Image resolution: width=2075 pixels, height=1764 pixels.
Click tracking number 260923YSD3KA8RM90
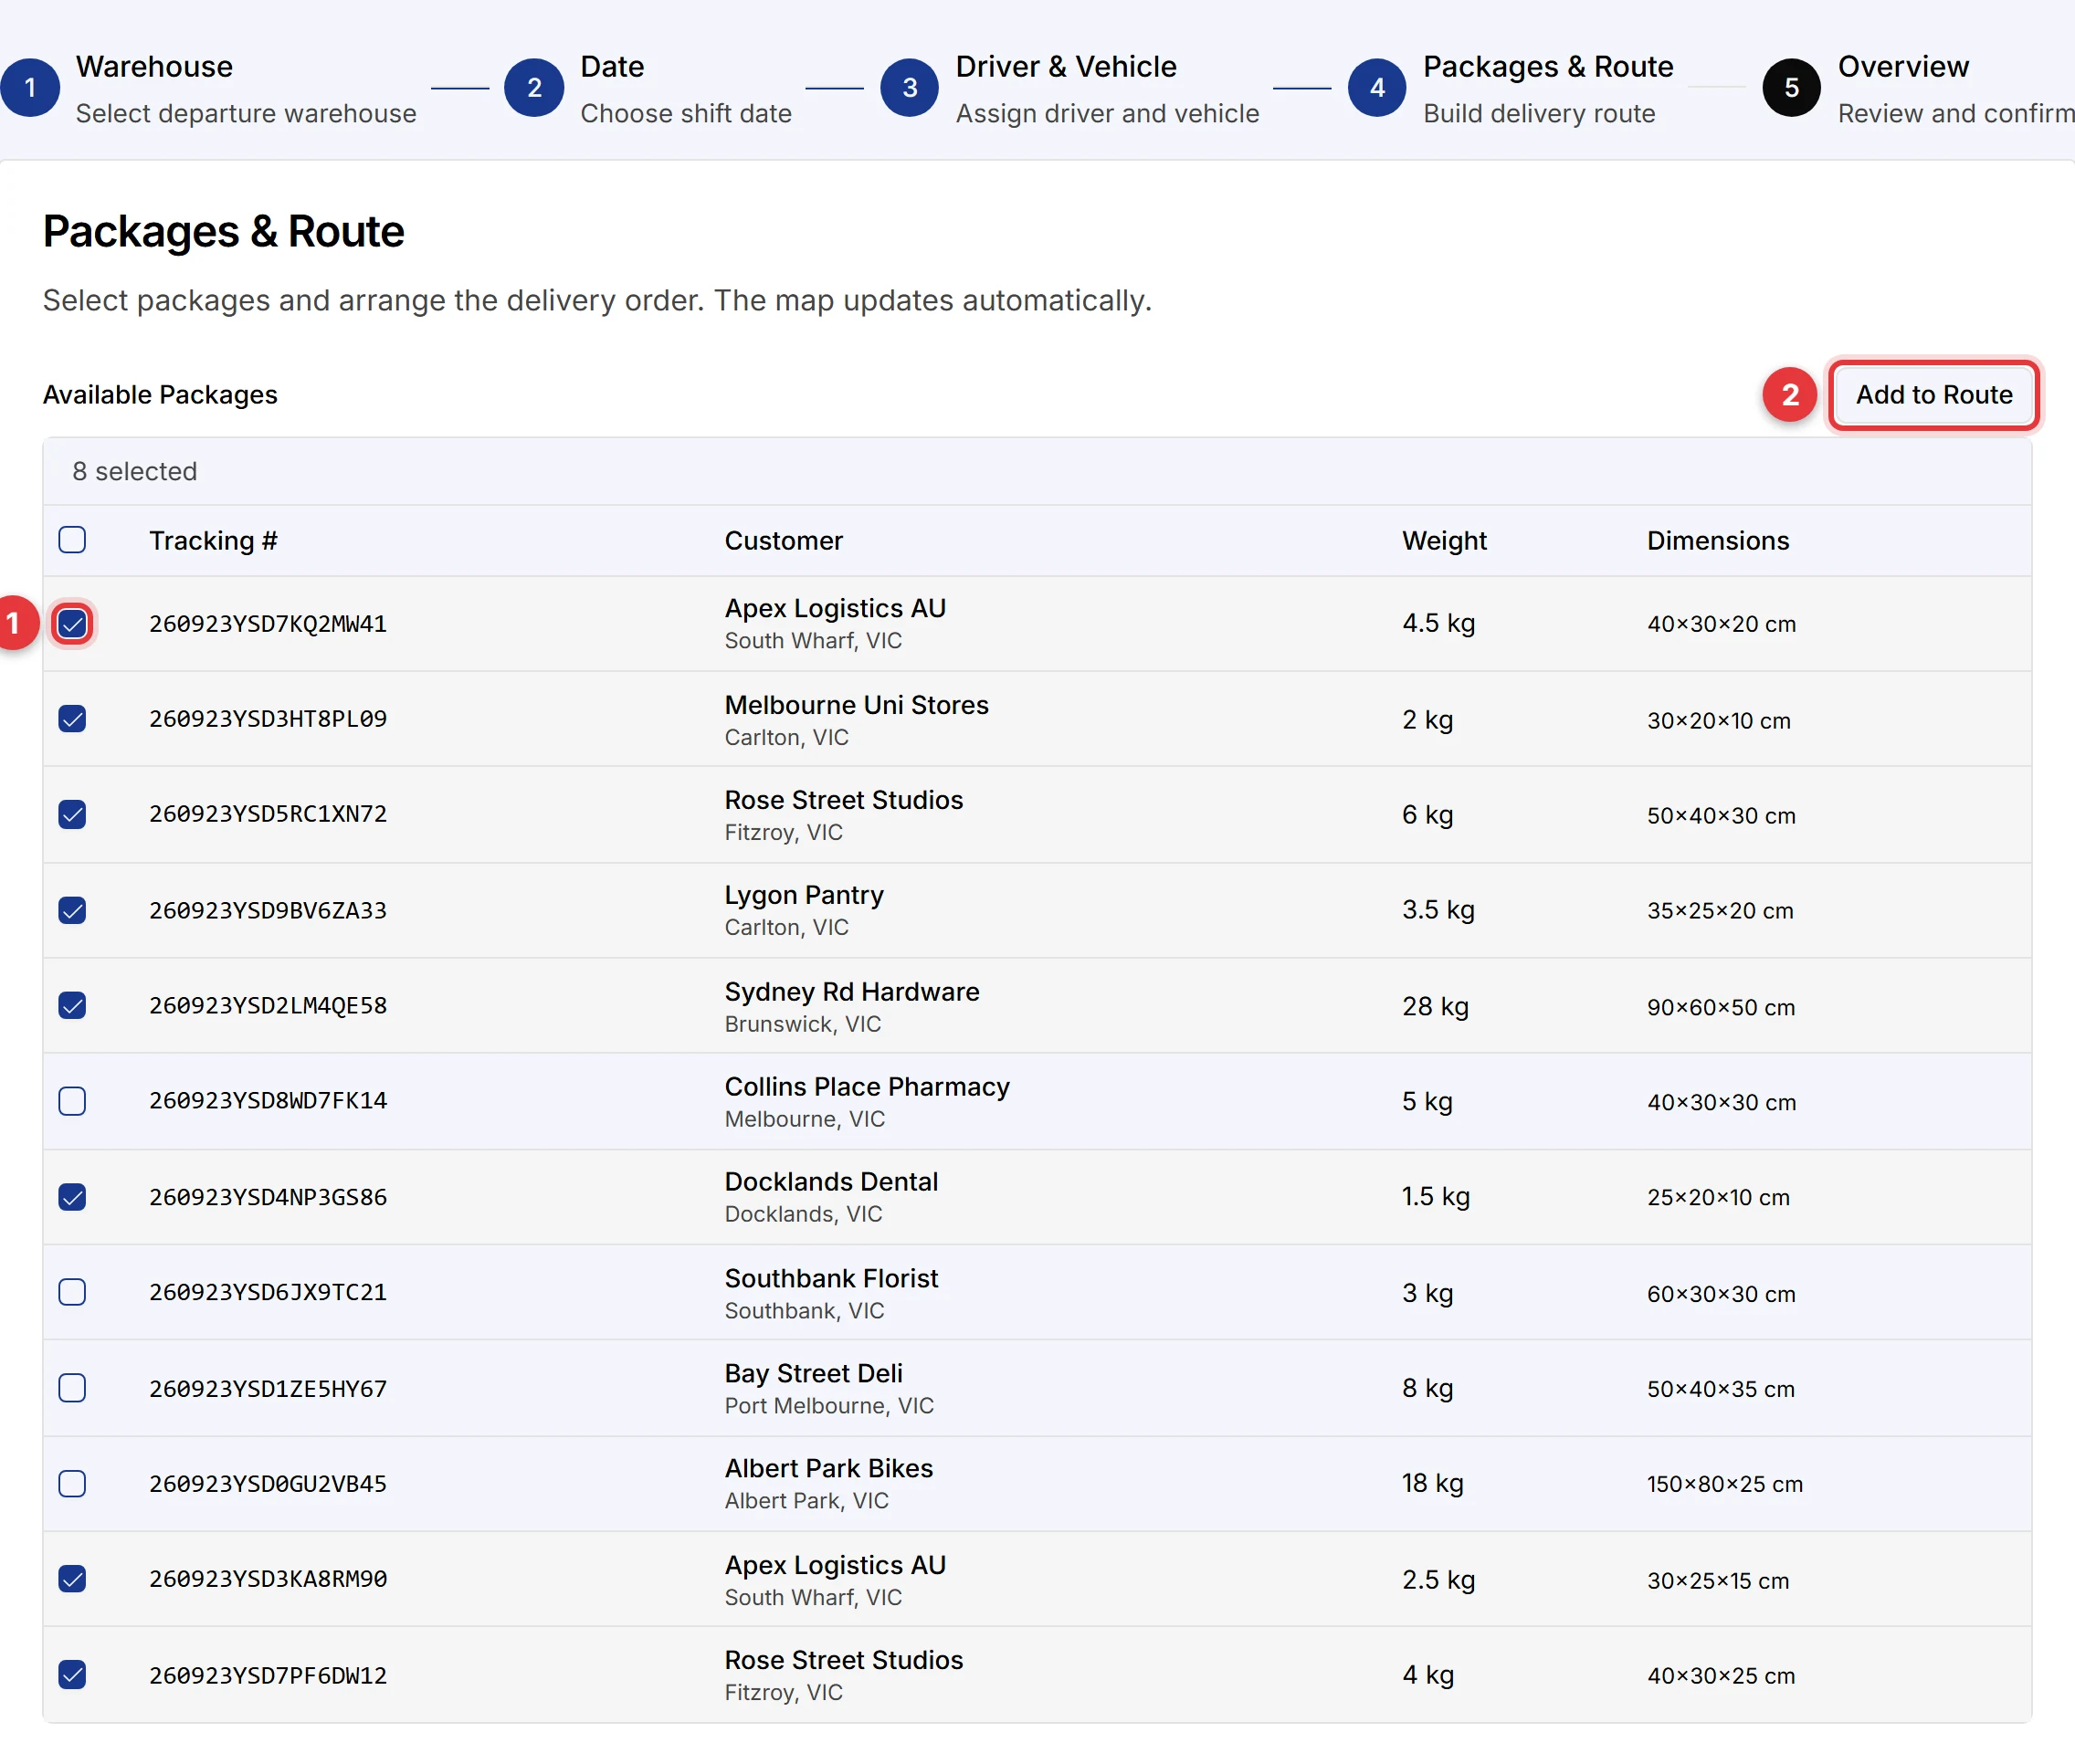point(268,1579)
